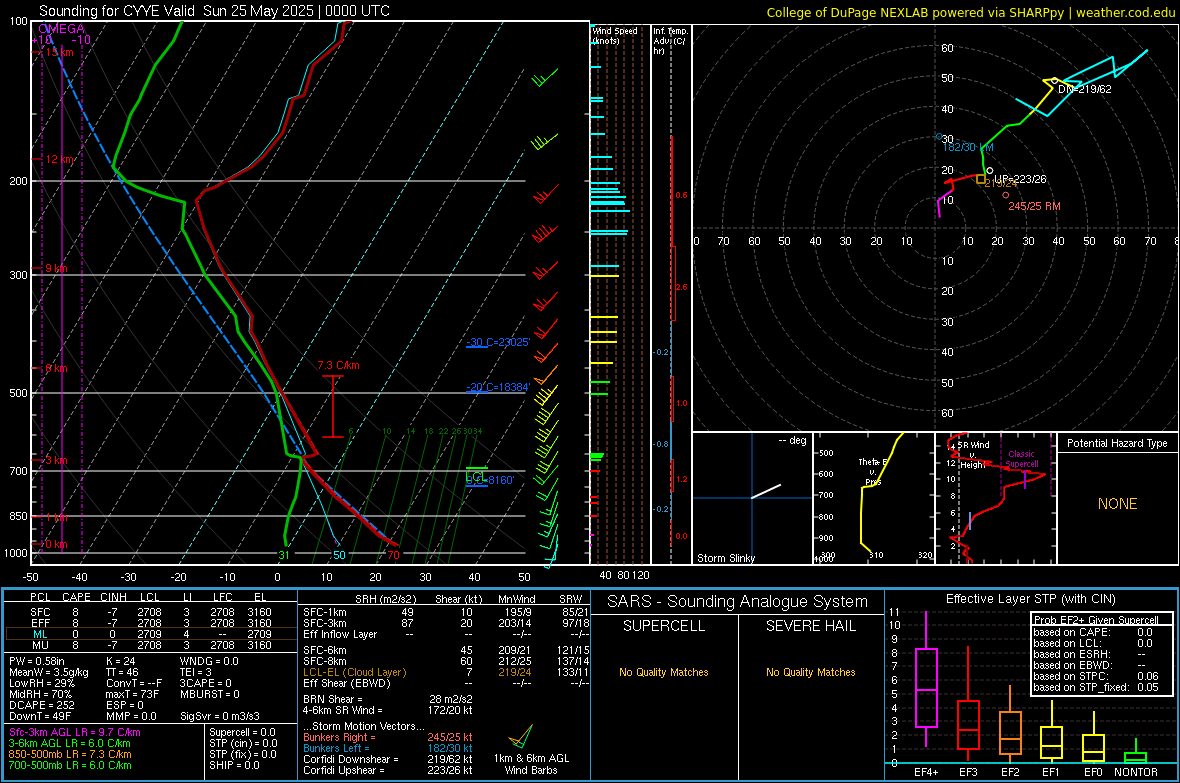Select the MU parcel row
Screen dimensions: 1180x783
(x=151, y=644)
